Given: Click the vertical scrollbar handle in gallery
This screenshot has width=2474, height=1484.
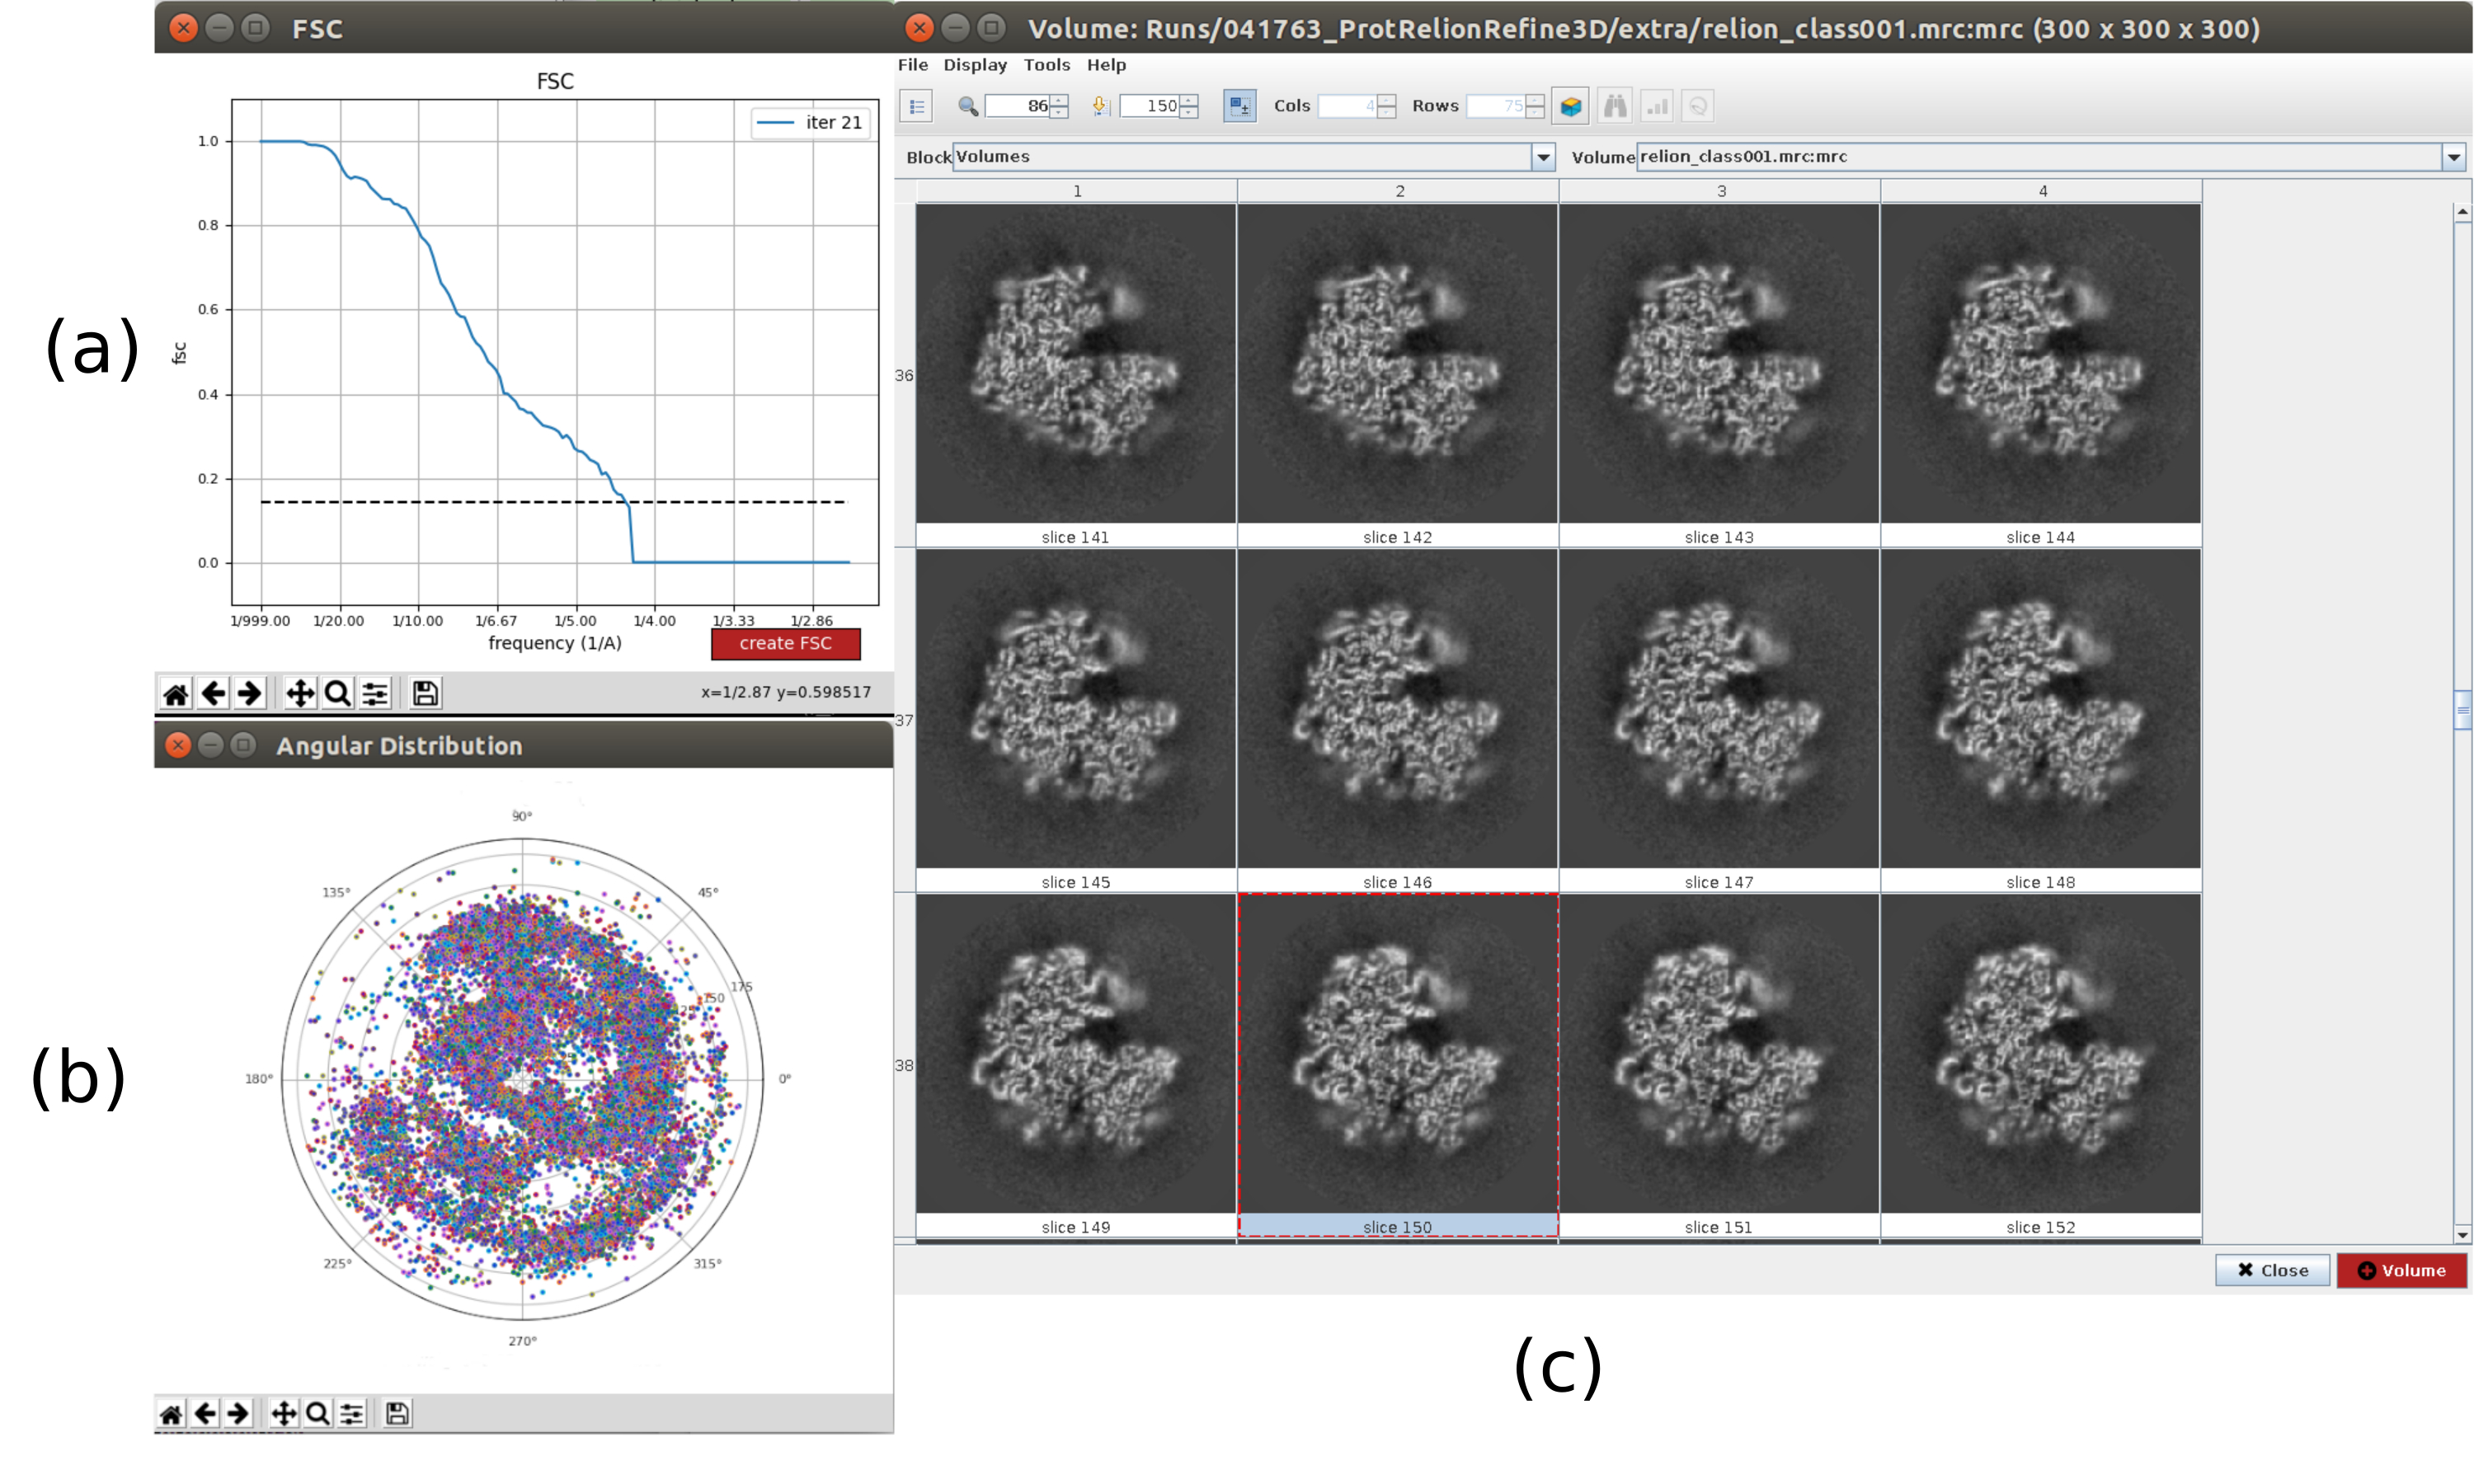Looking at the screenshot, I should tap(2462, 710).
